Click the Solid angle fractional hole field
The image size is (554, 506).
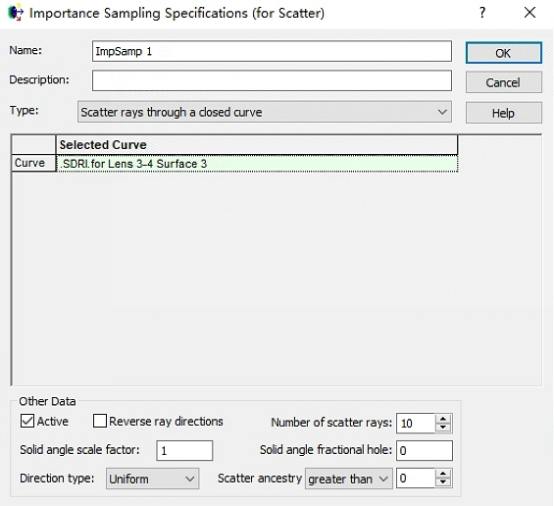(x=424, y=451)
